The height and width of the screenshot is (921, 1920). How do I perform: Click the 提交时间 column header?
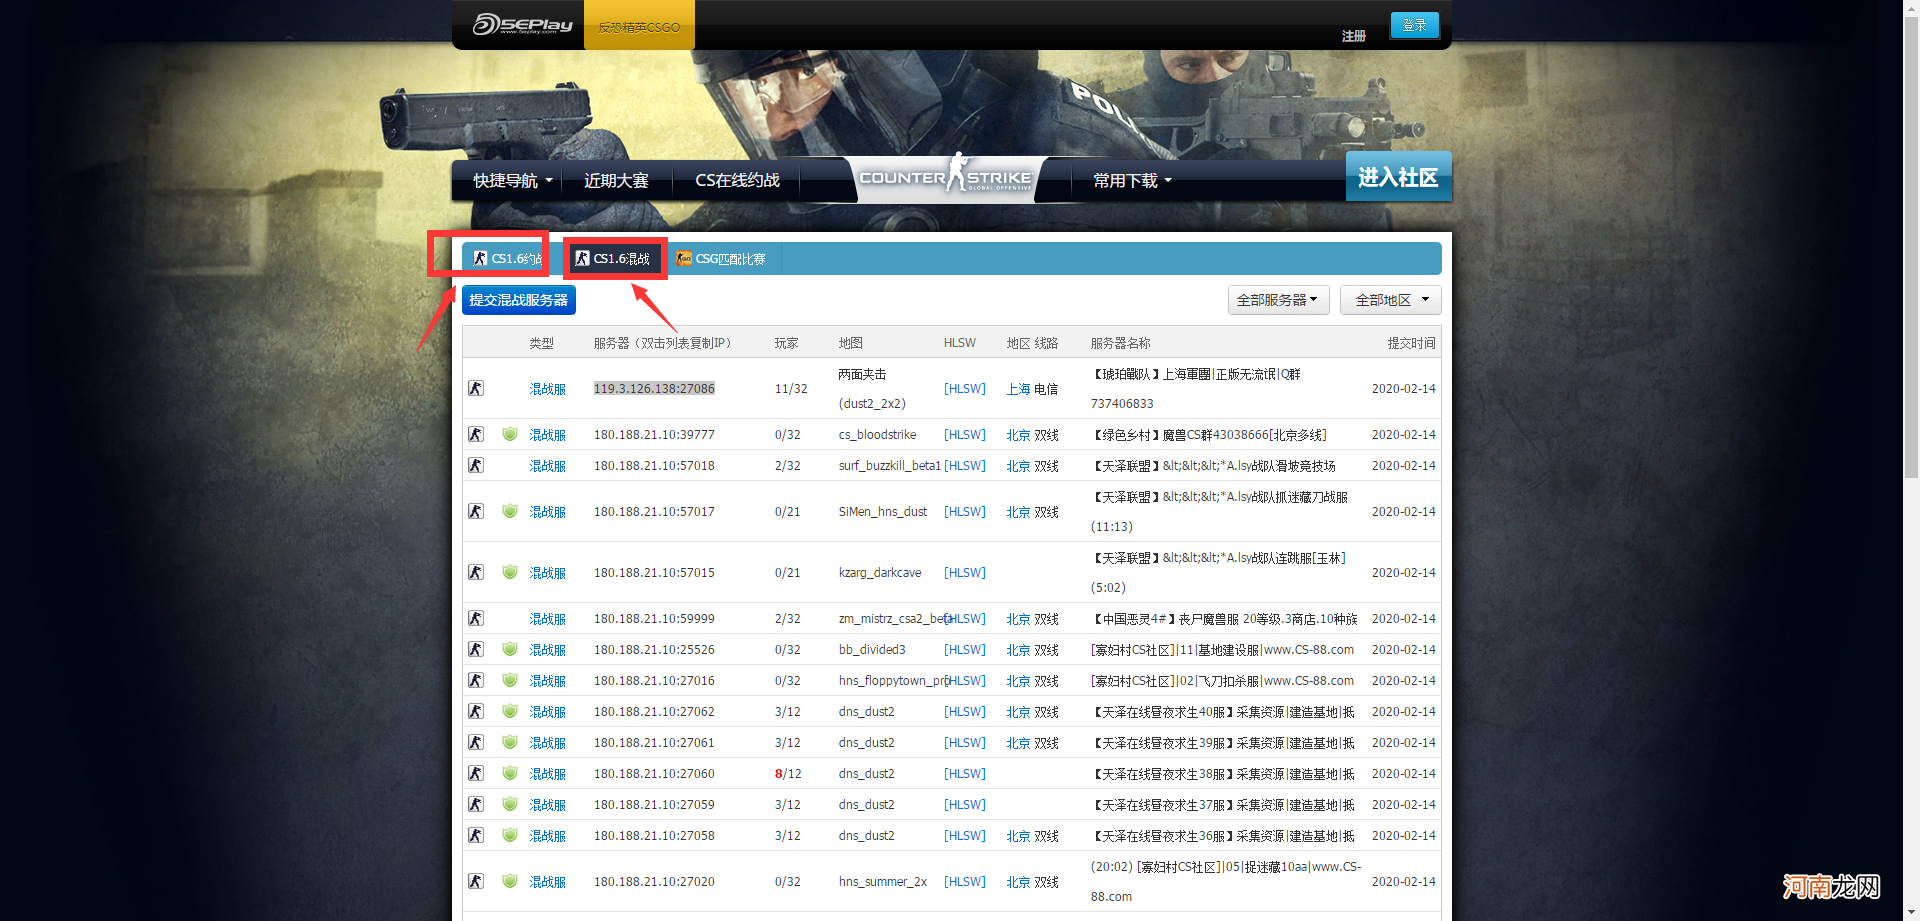(x=1411, y=343)
